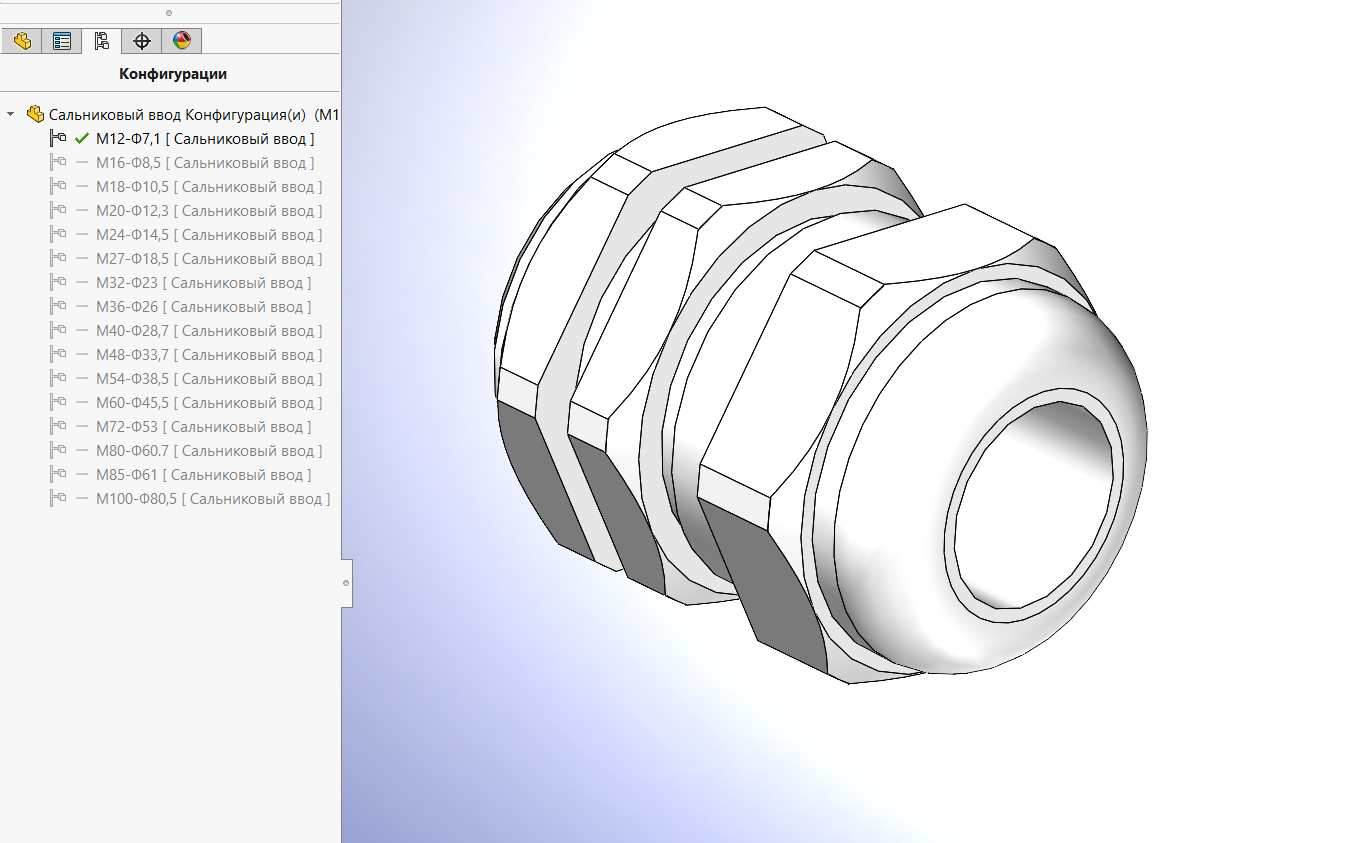Click the configuration icon of the M100-Ф80,5 row
This screenshot has width=1364, height=843.
click(x=58, y=499)
